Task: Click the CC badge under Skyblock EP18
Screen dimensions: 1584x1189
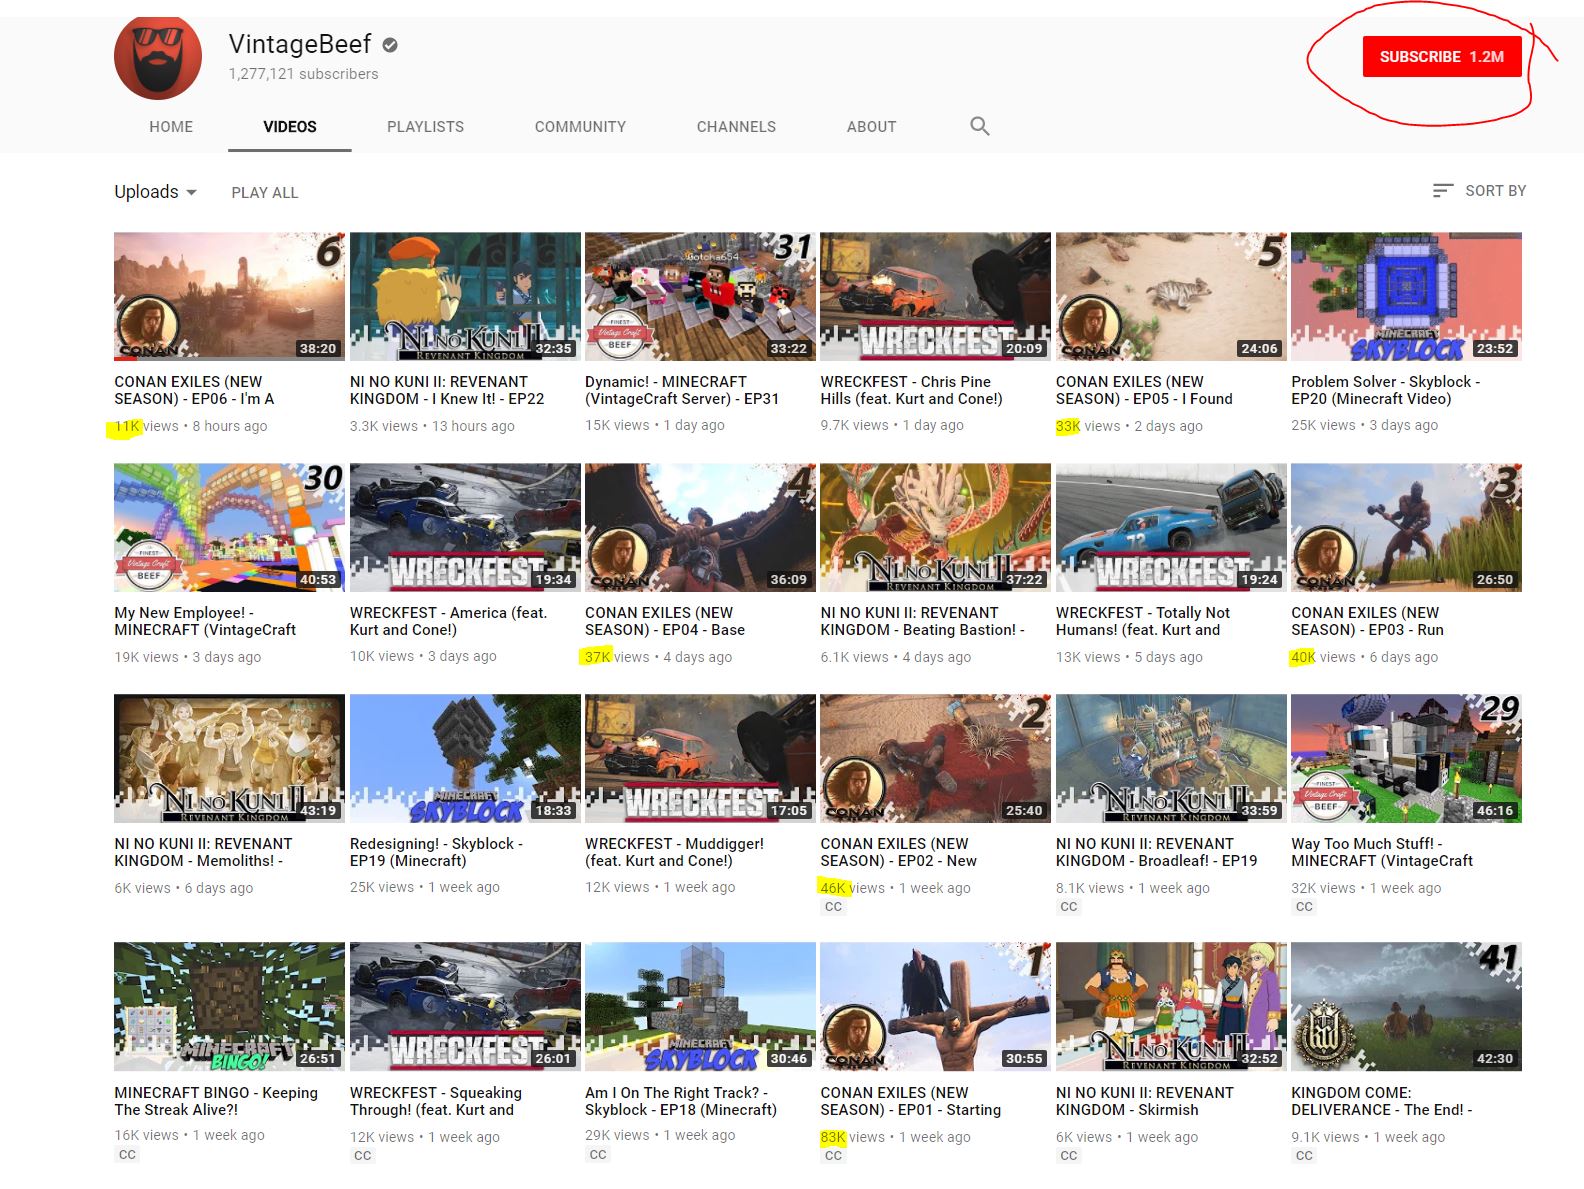Action: point(598,1154)
